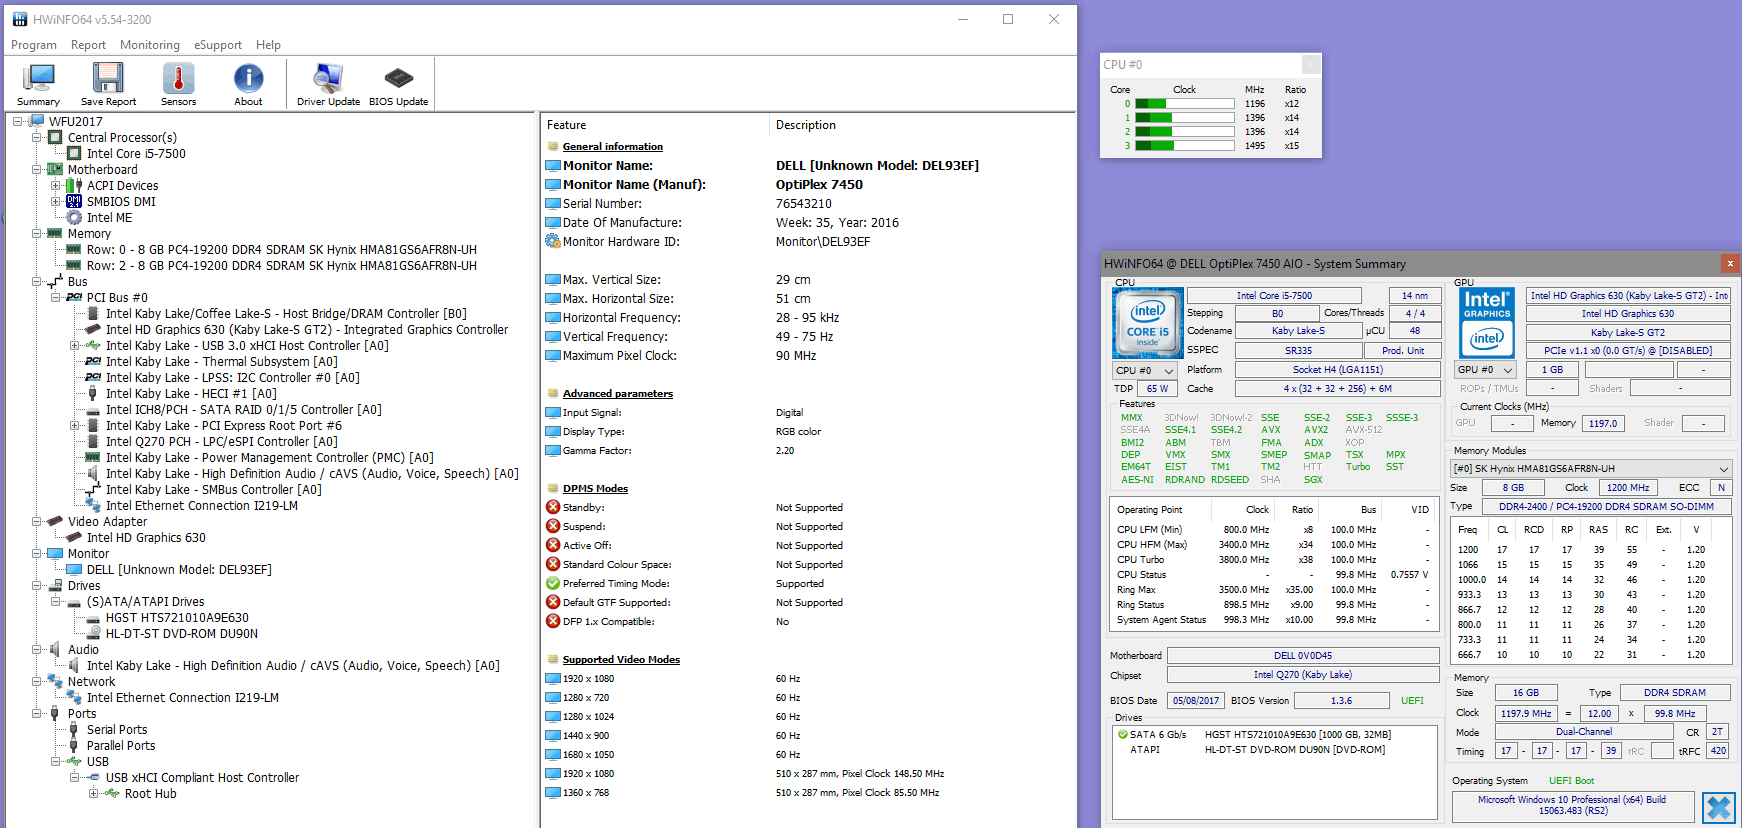The image size is (1742, 828).
Task: Expand the Root Hub node
Action: [x=94, y=794]
